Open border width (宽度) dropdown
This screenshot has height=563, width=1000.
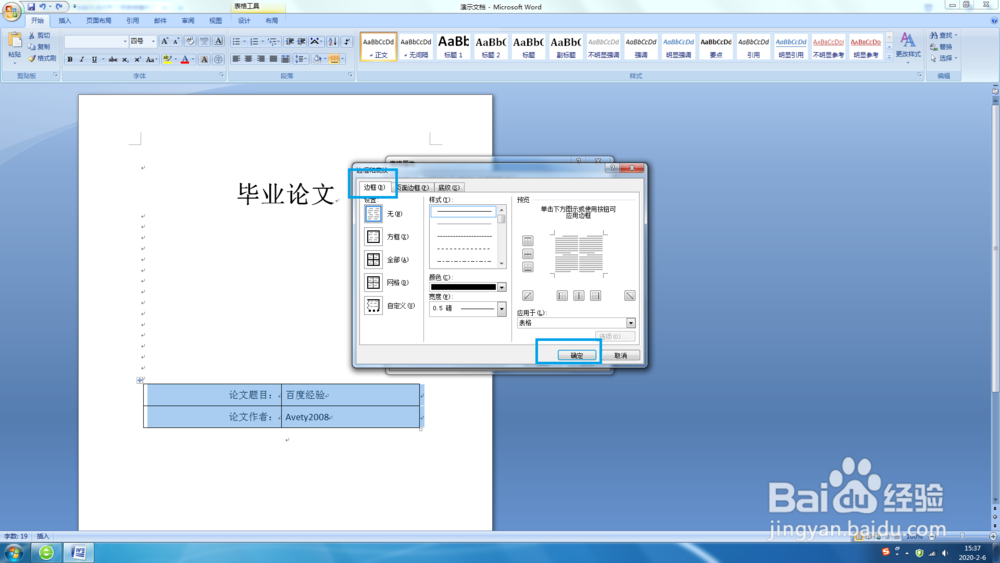click(x=502, y=309)
